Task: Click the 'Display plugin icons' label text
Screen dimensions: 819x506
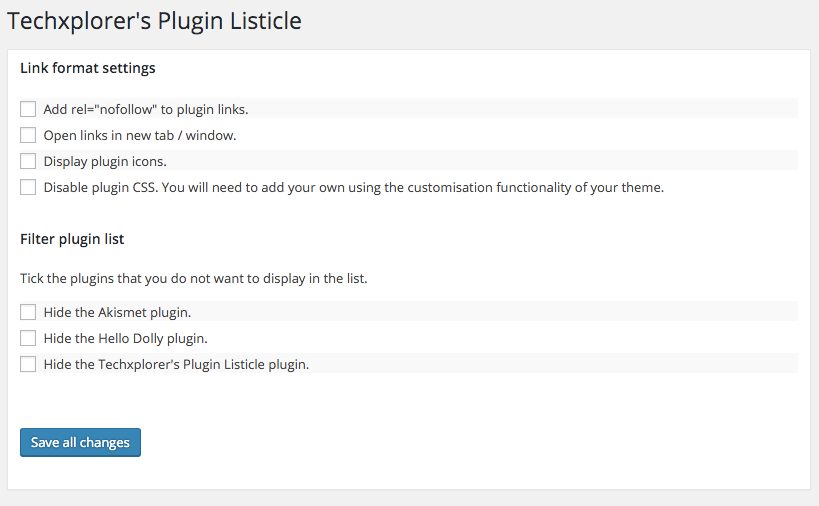Action: click(x=105, y=162)
